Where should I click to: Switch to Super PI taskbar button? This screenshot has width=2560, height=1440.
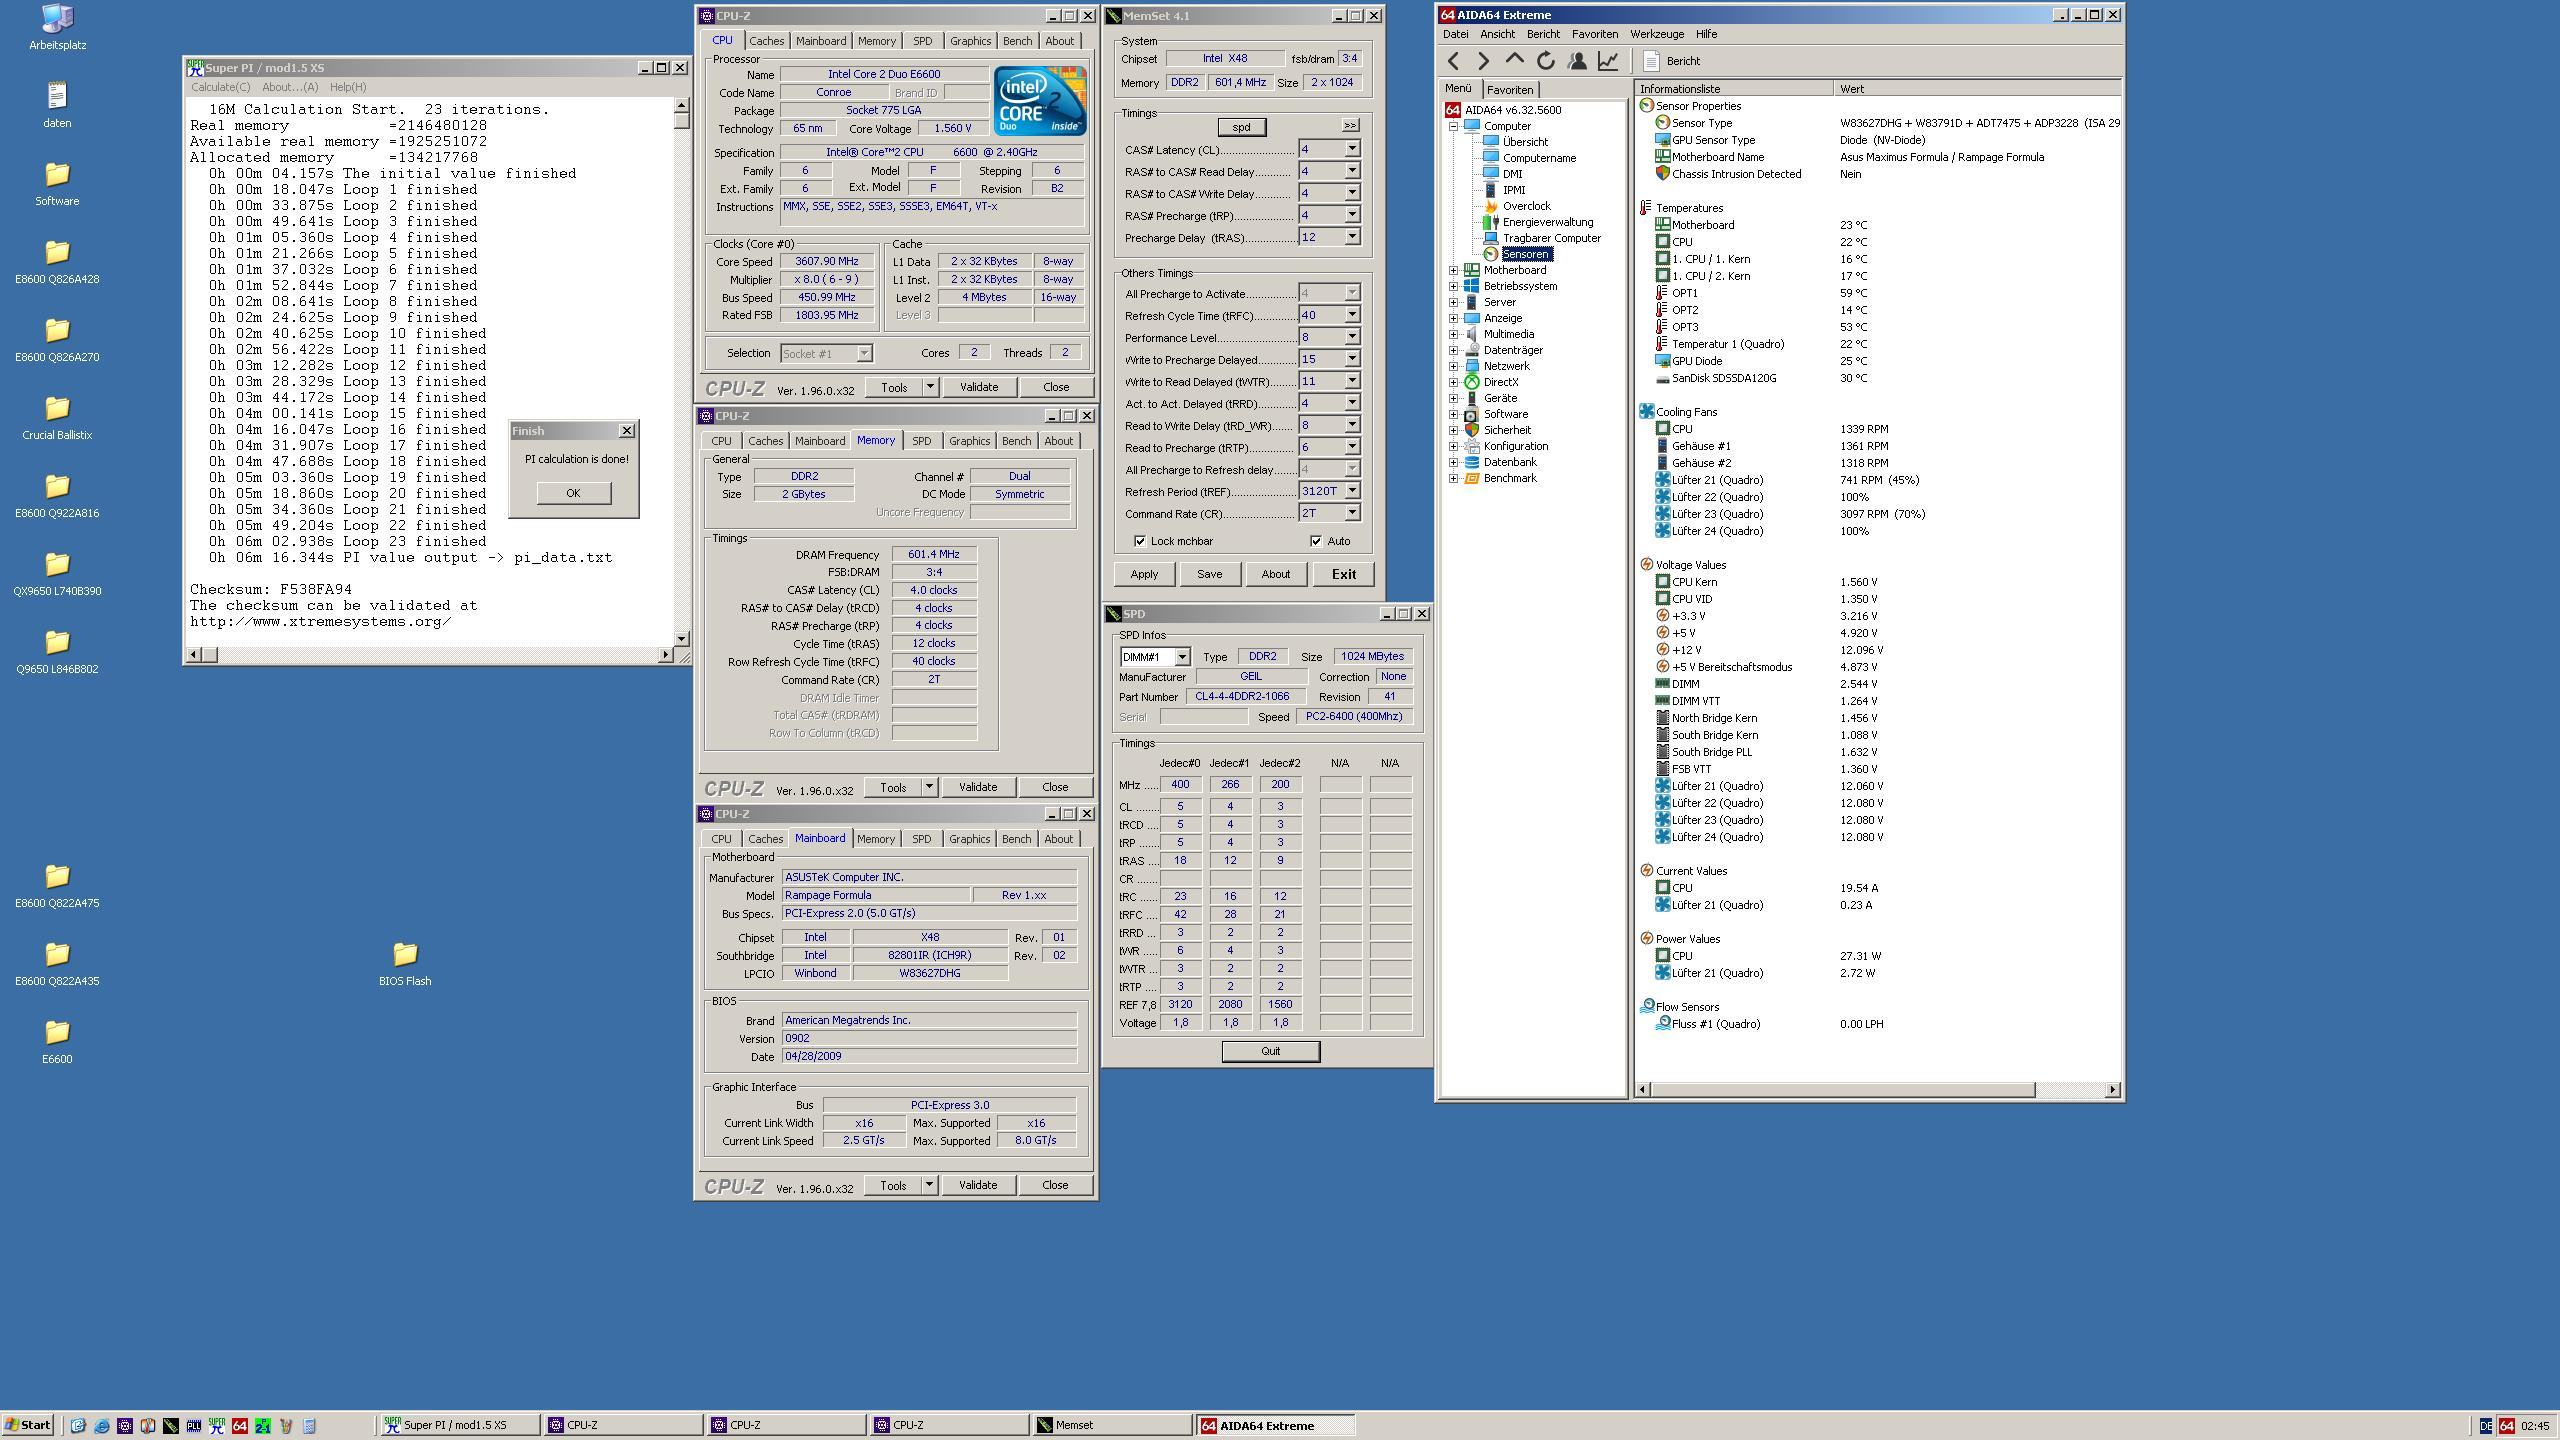(459, 1425)
